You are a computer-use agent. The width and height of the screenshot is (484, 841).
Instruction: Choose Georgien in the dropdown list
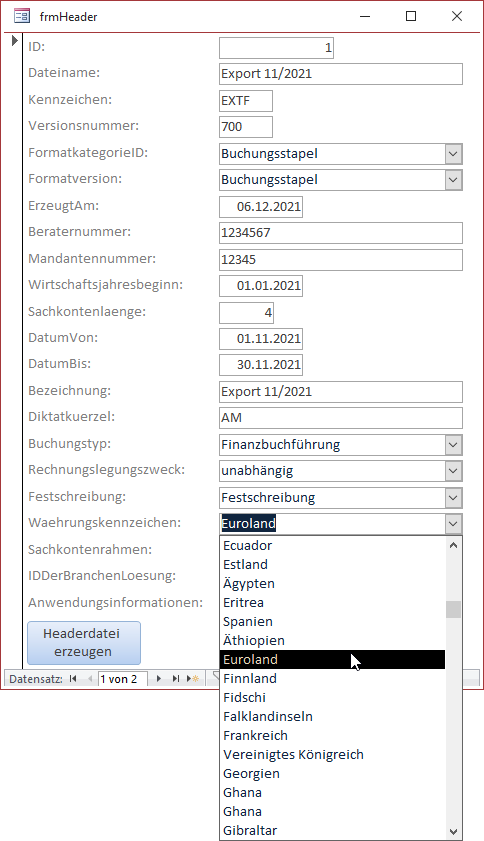pyautogui.click(x=333, y=774)
